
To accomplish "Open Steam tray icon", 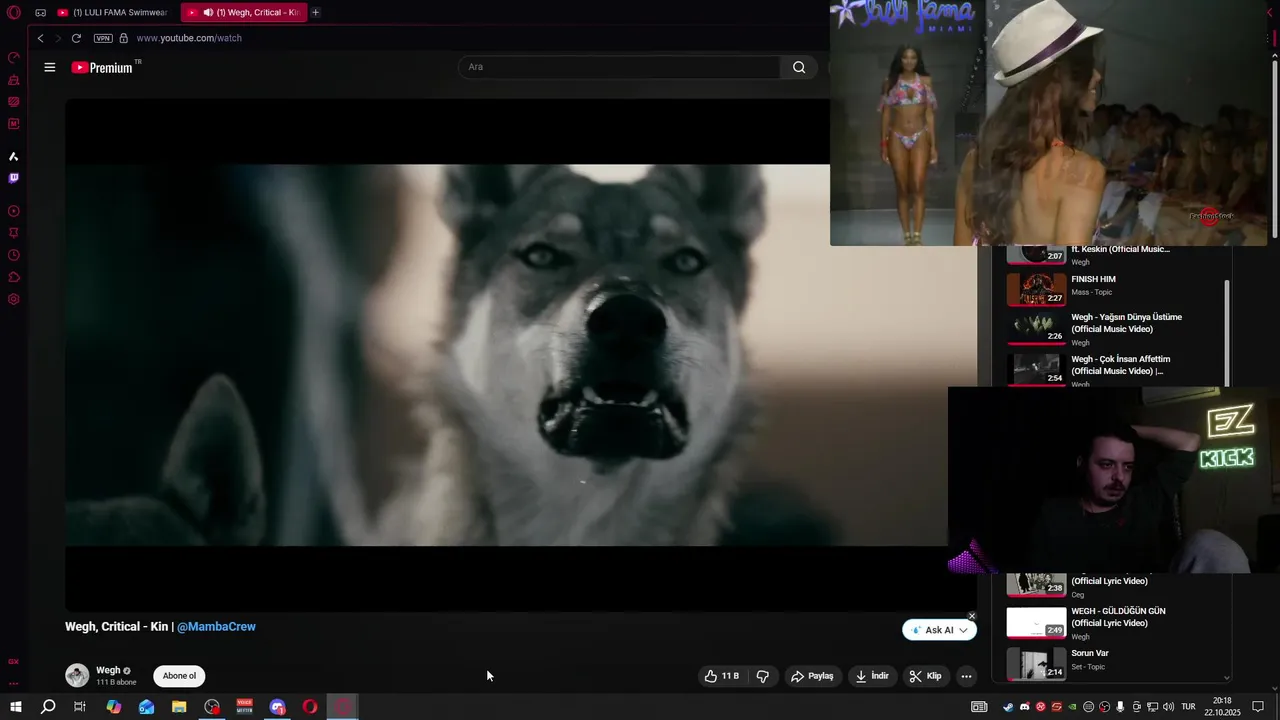I will (1008, 707).
